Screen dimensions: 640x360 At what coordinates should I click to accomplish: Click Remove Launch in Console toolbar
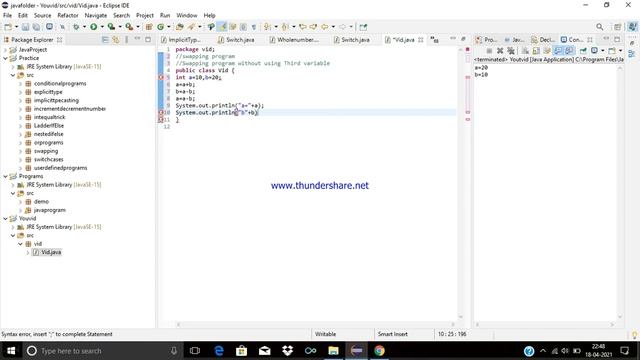pyautogui.click(x=500, y=51)
